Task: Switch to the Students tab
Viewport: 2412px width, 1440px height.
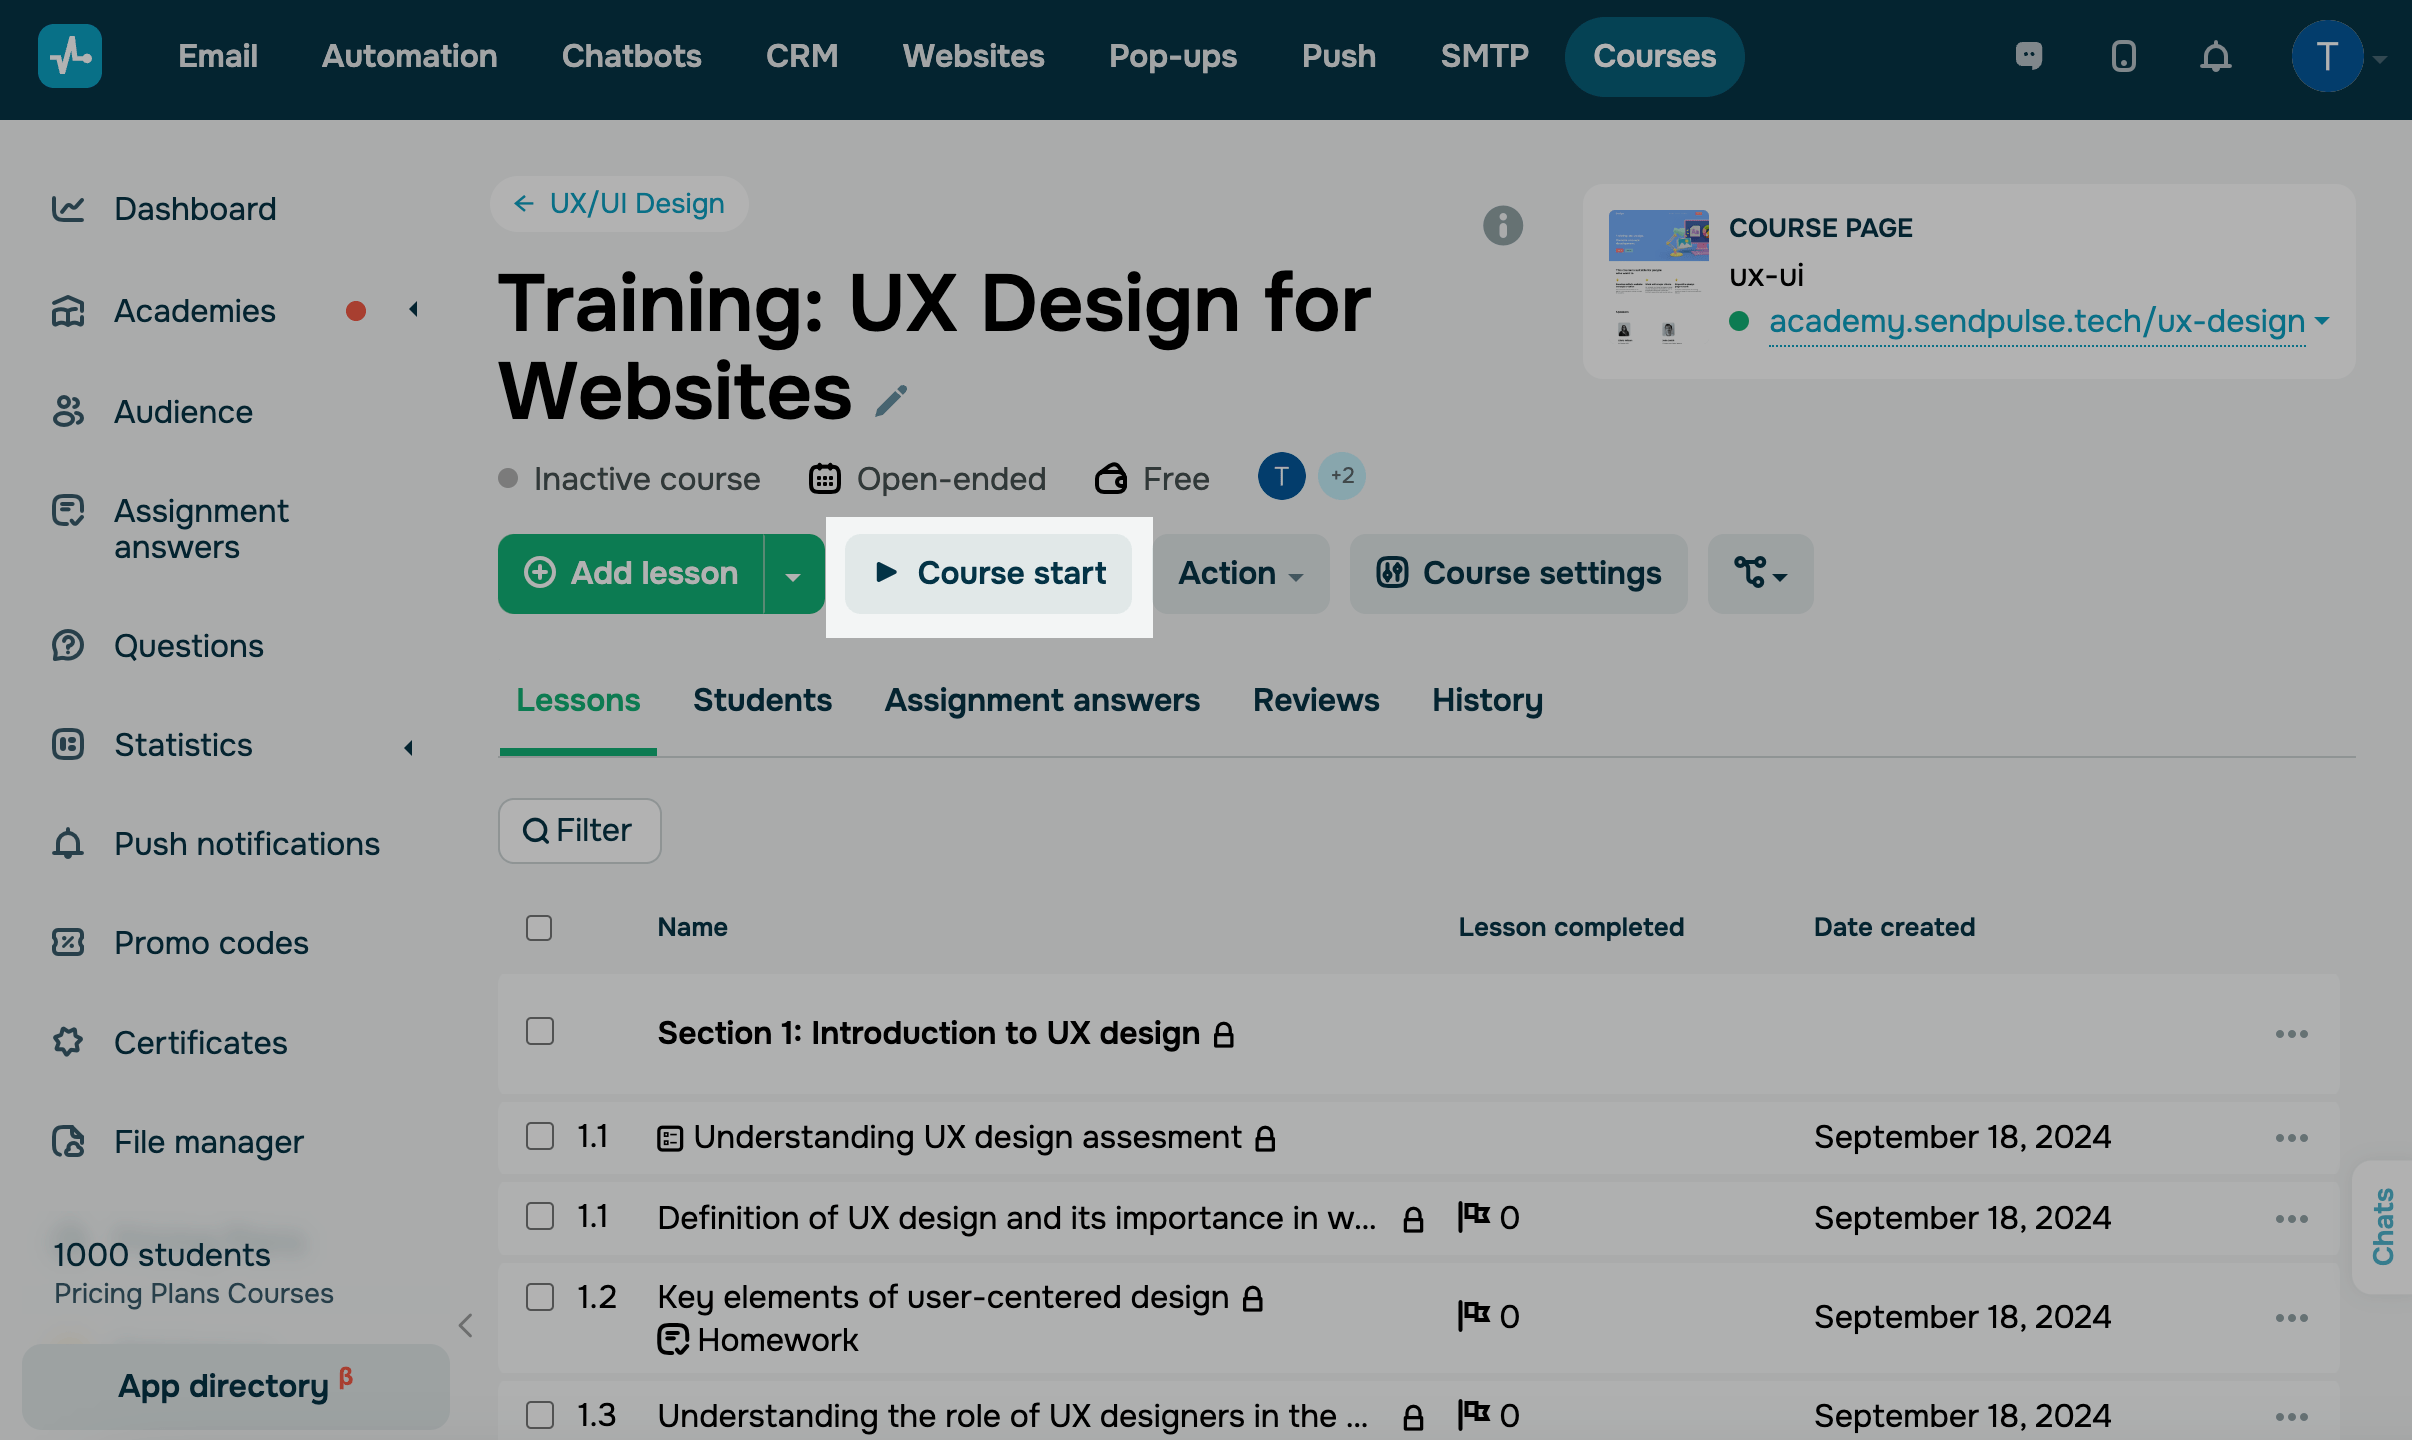Action: [762, 700]
